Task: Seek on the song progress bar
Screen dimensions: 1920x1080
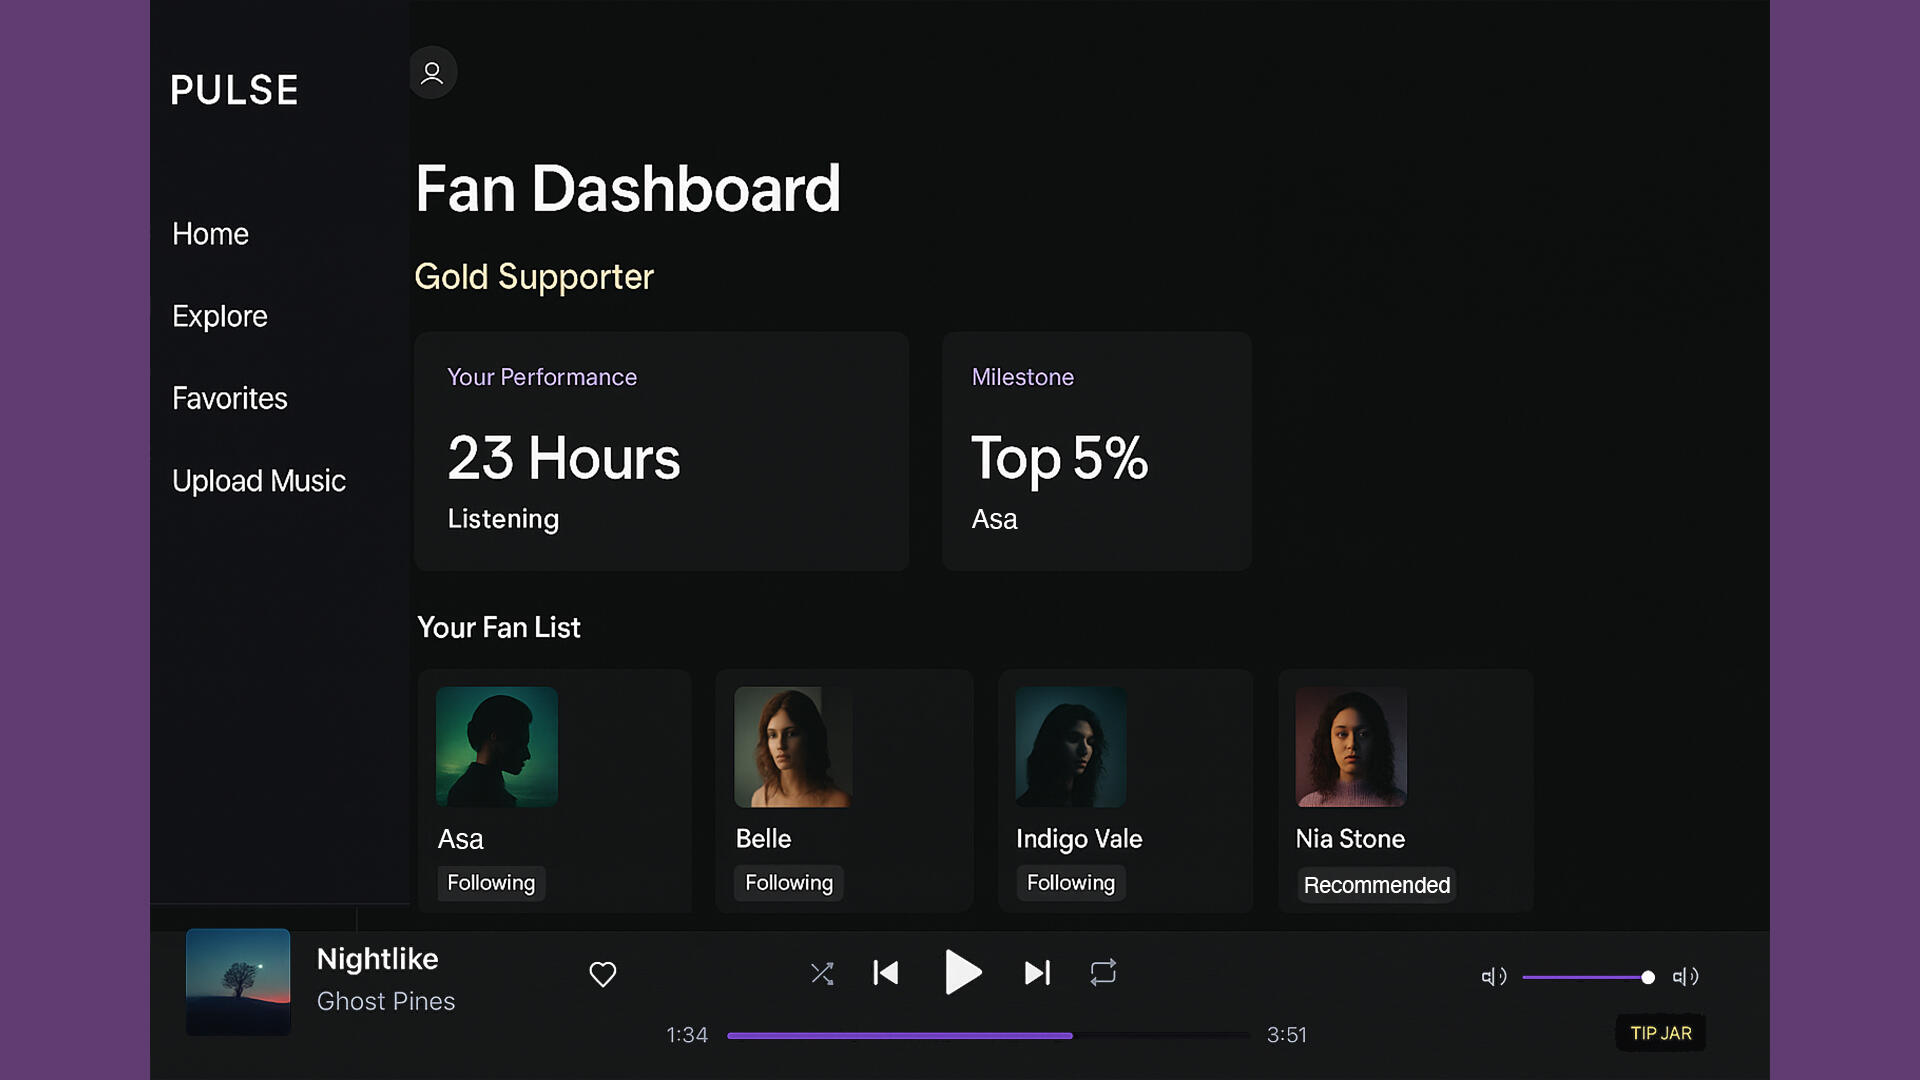Action: click(988, 1036)
